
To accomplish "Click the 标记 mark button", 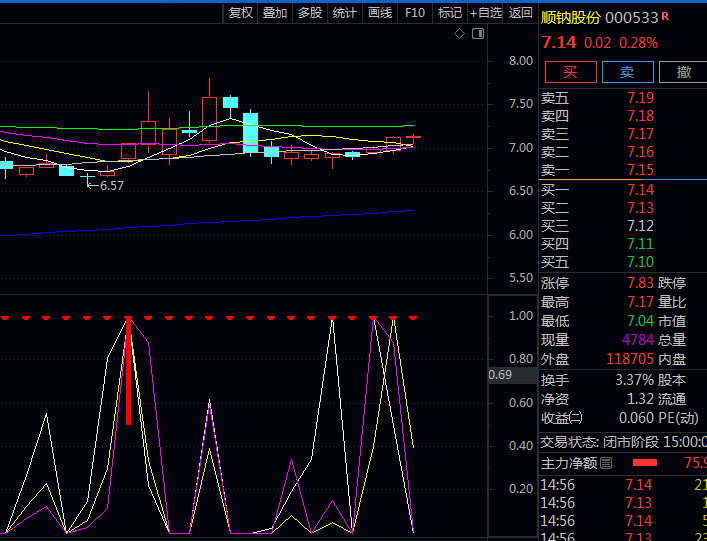I will (x=450, y=13).
